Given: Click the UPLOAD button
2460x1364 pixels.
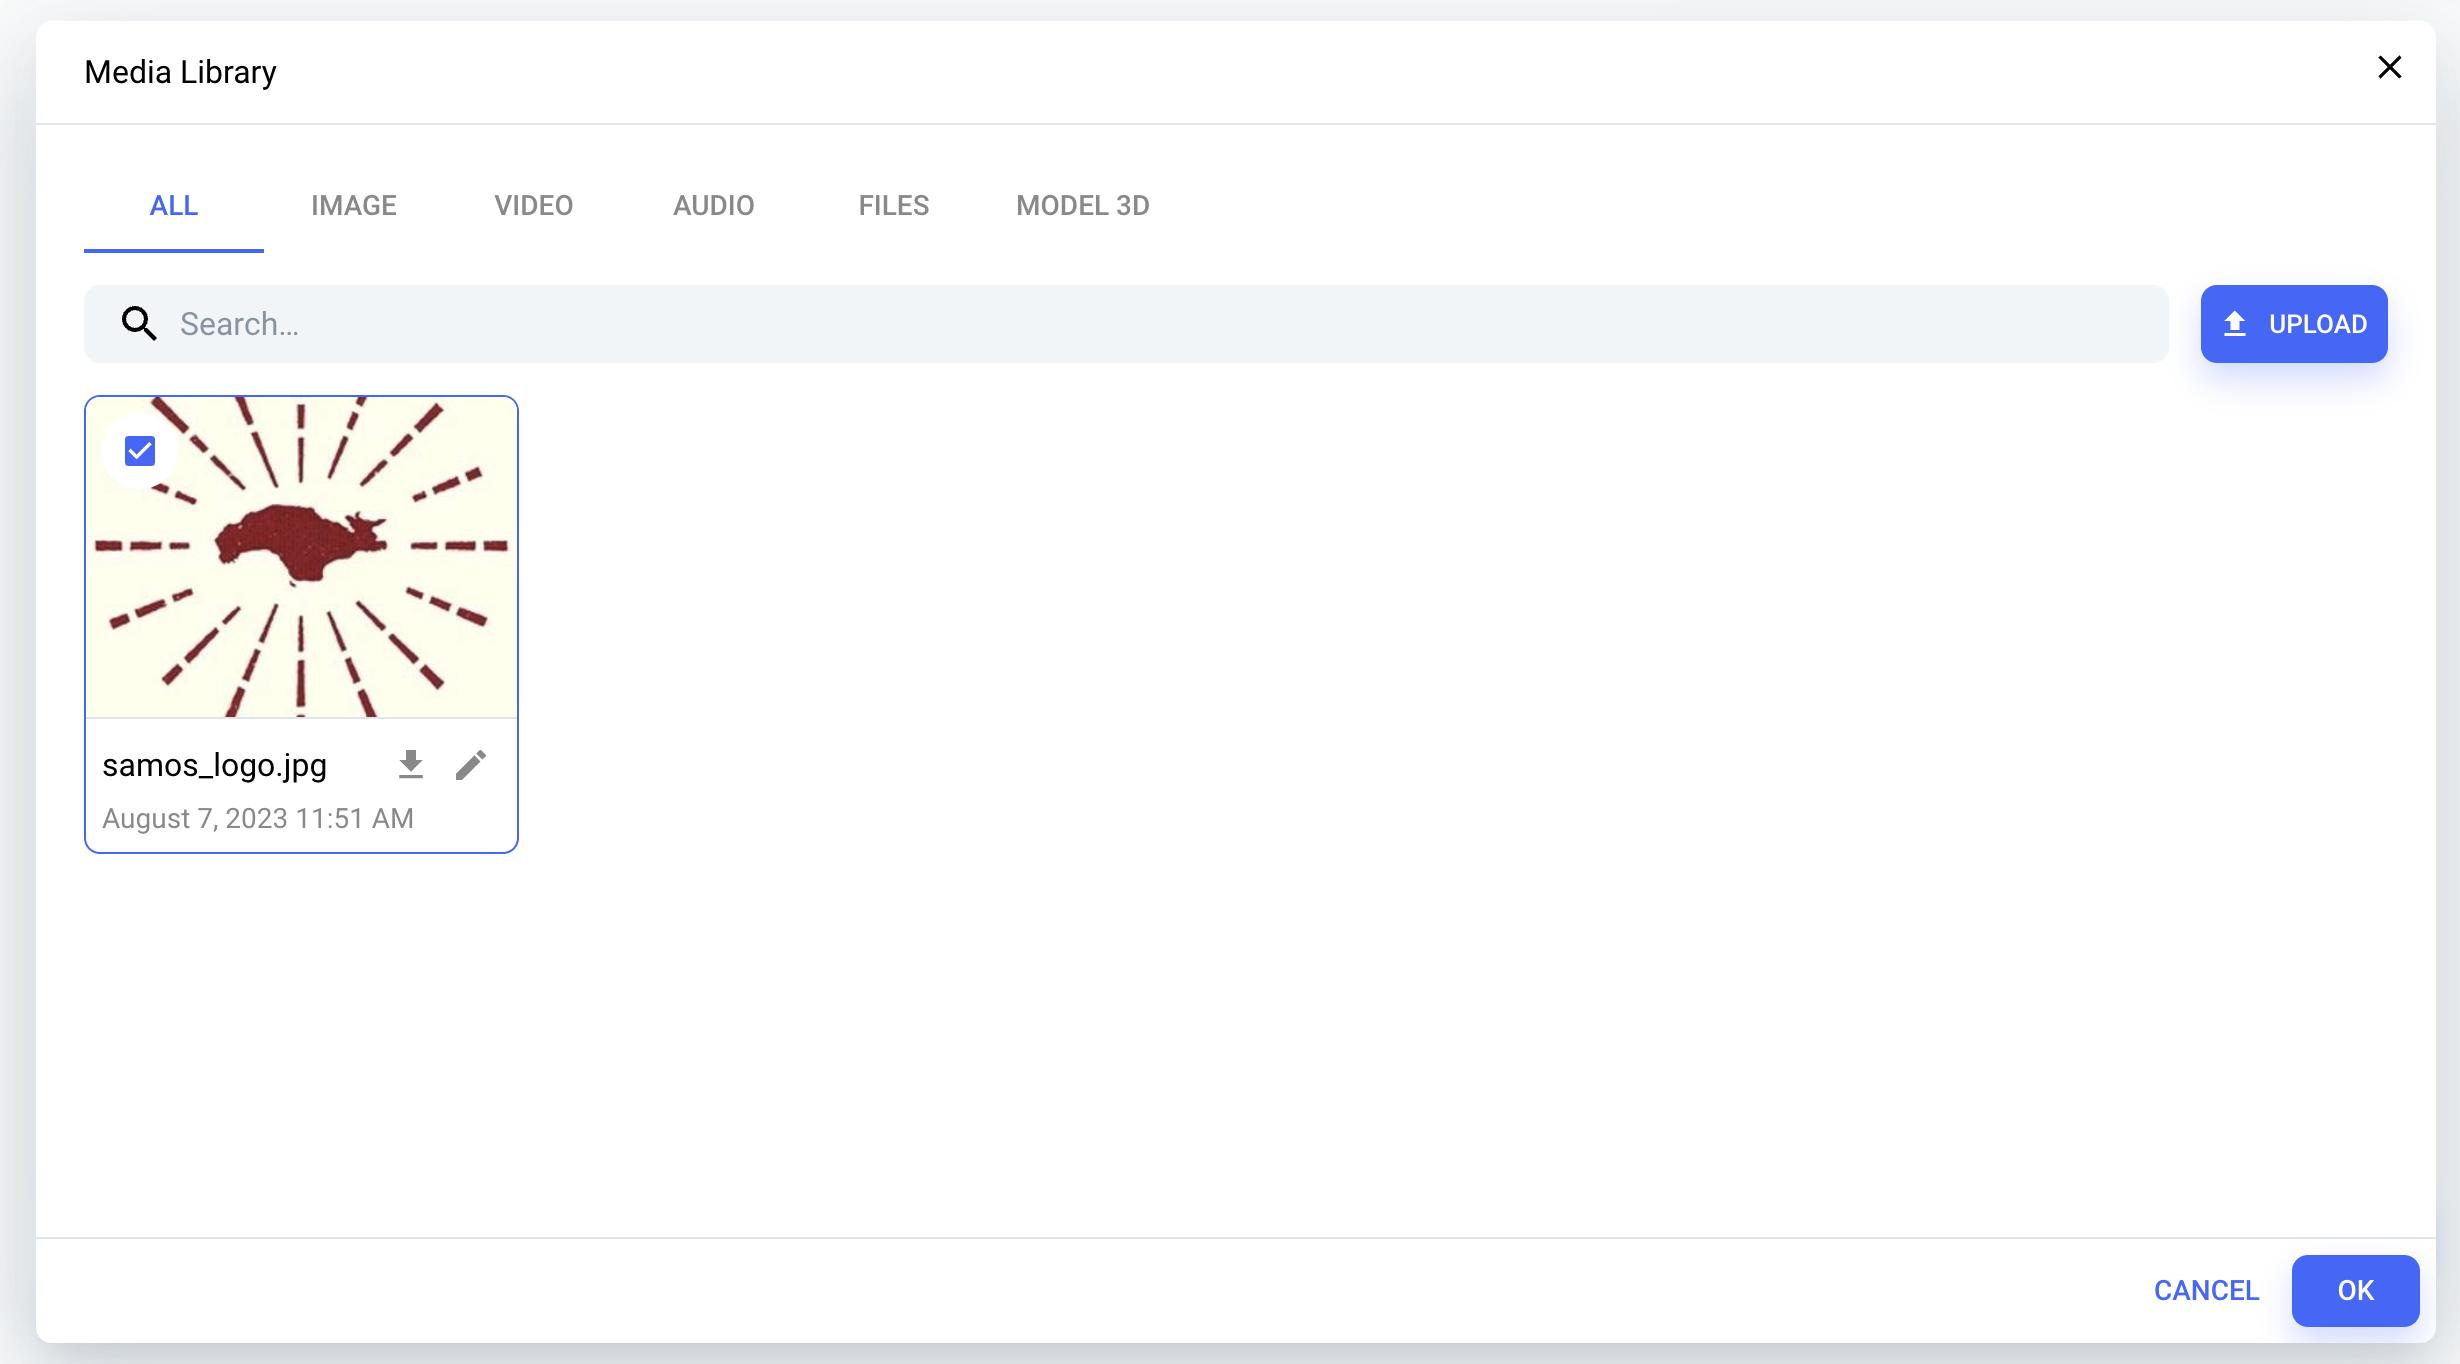Looking at the screenshot, I should (x=2293, y=323).
